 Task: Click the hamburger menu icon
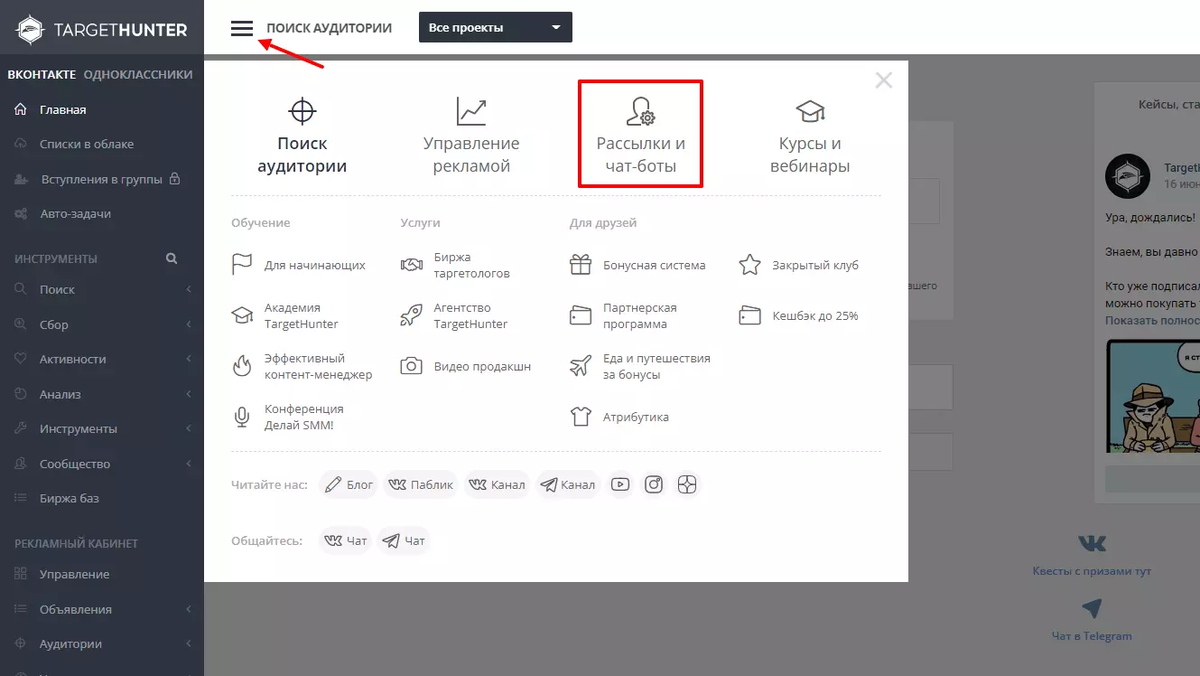tap(242, 28)
